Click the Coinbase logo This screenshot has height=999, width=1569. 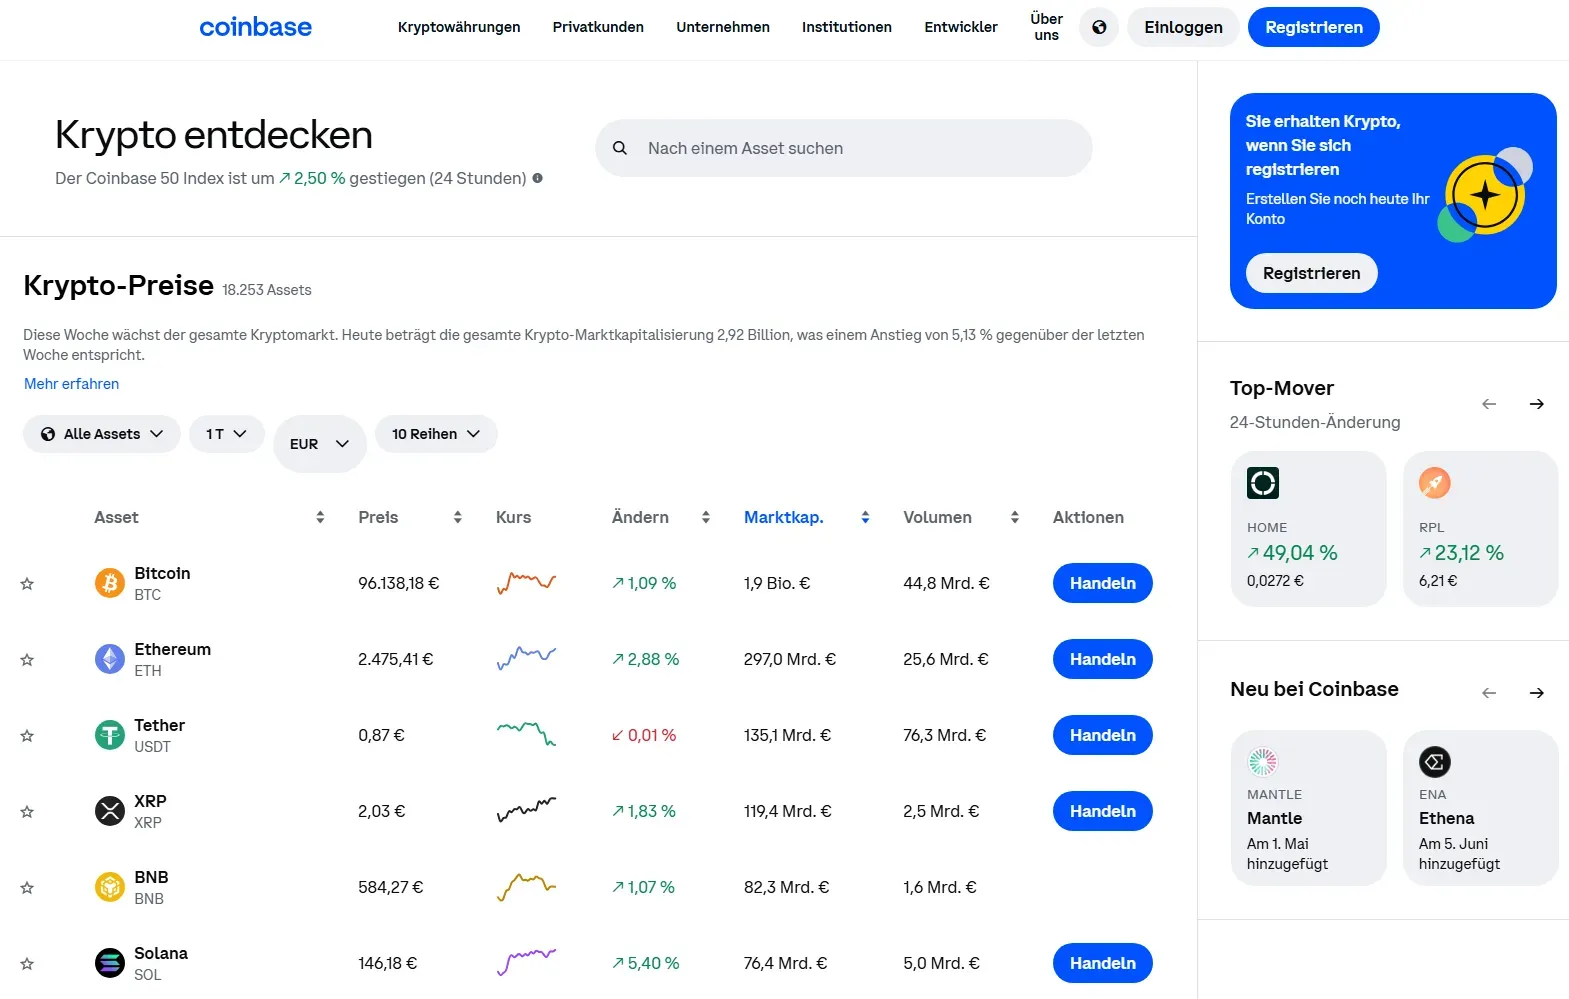click(255, 27)
